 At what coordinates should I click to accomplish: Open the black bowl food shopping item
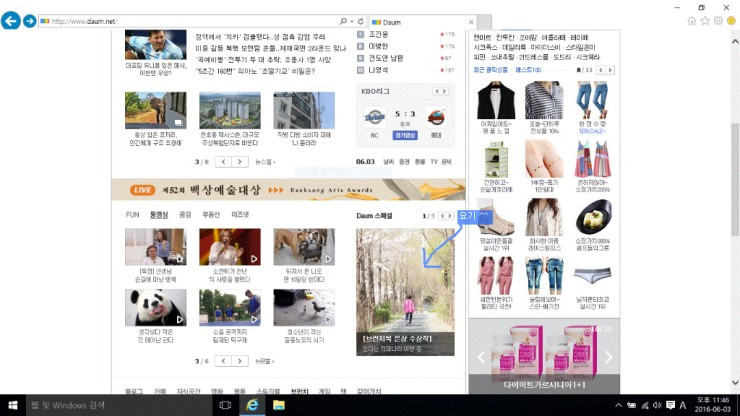(593, 217)
